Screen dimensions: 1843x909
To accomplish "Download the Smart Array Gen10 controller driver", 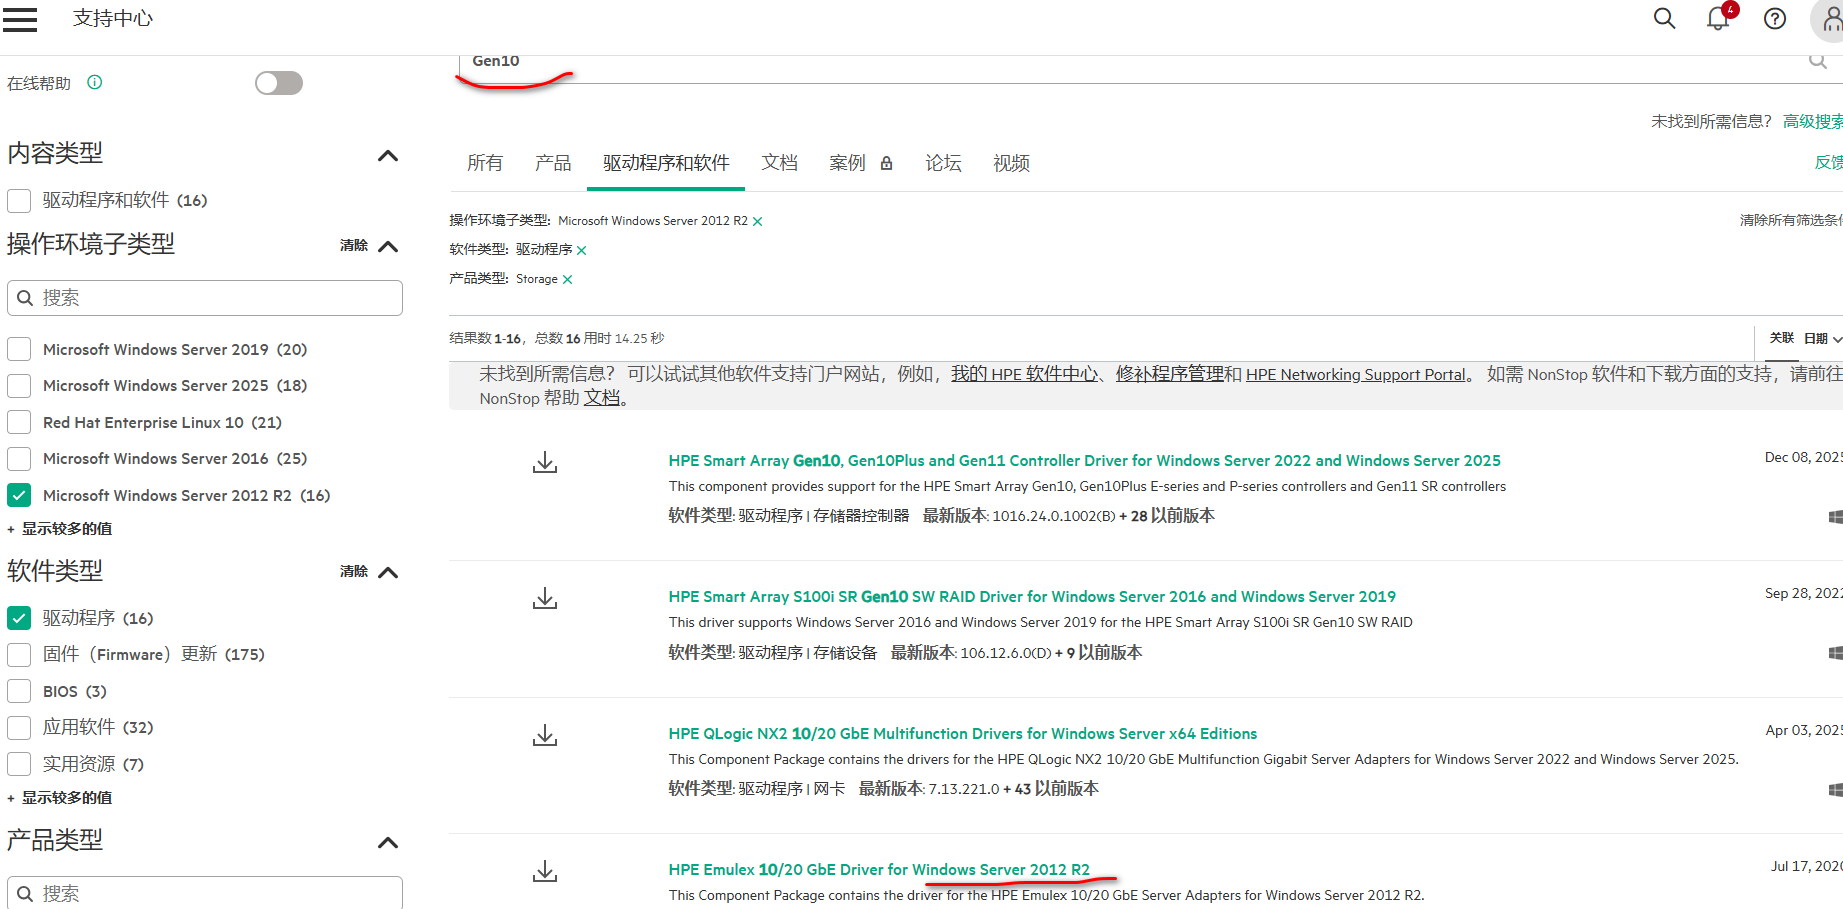I will [545, 463].
